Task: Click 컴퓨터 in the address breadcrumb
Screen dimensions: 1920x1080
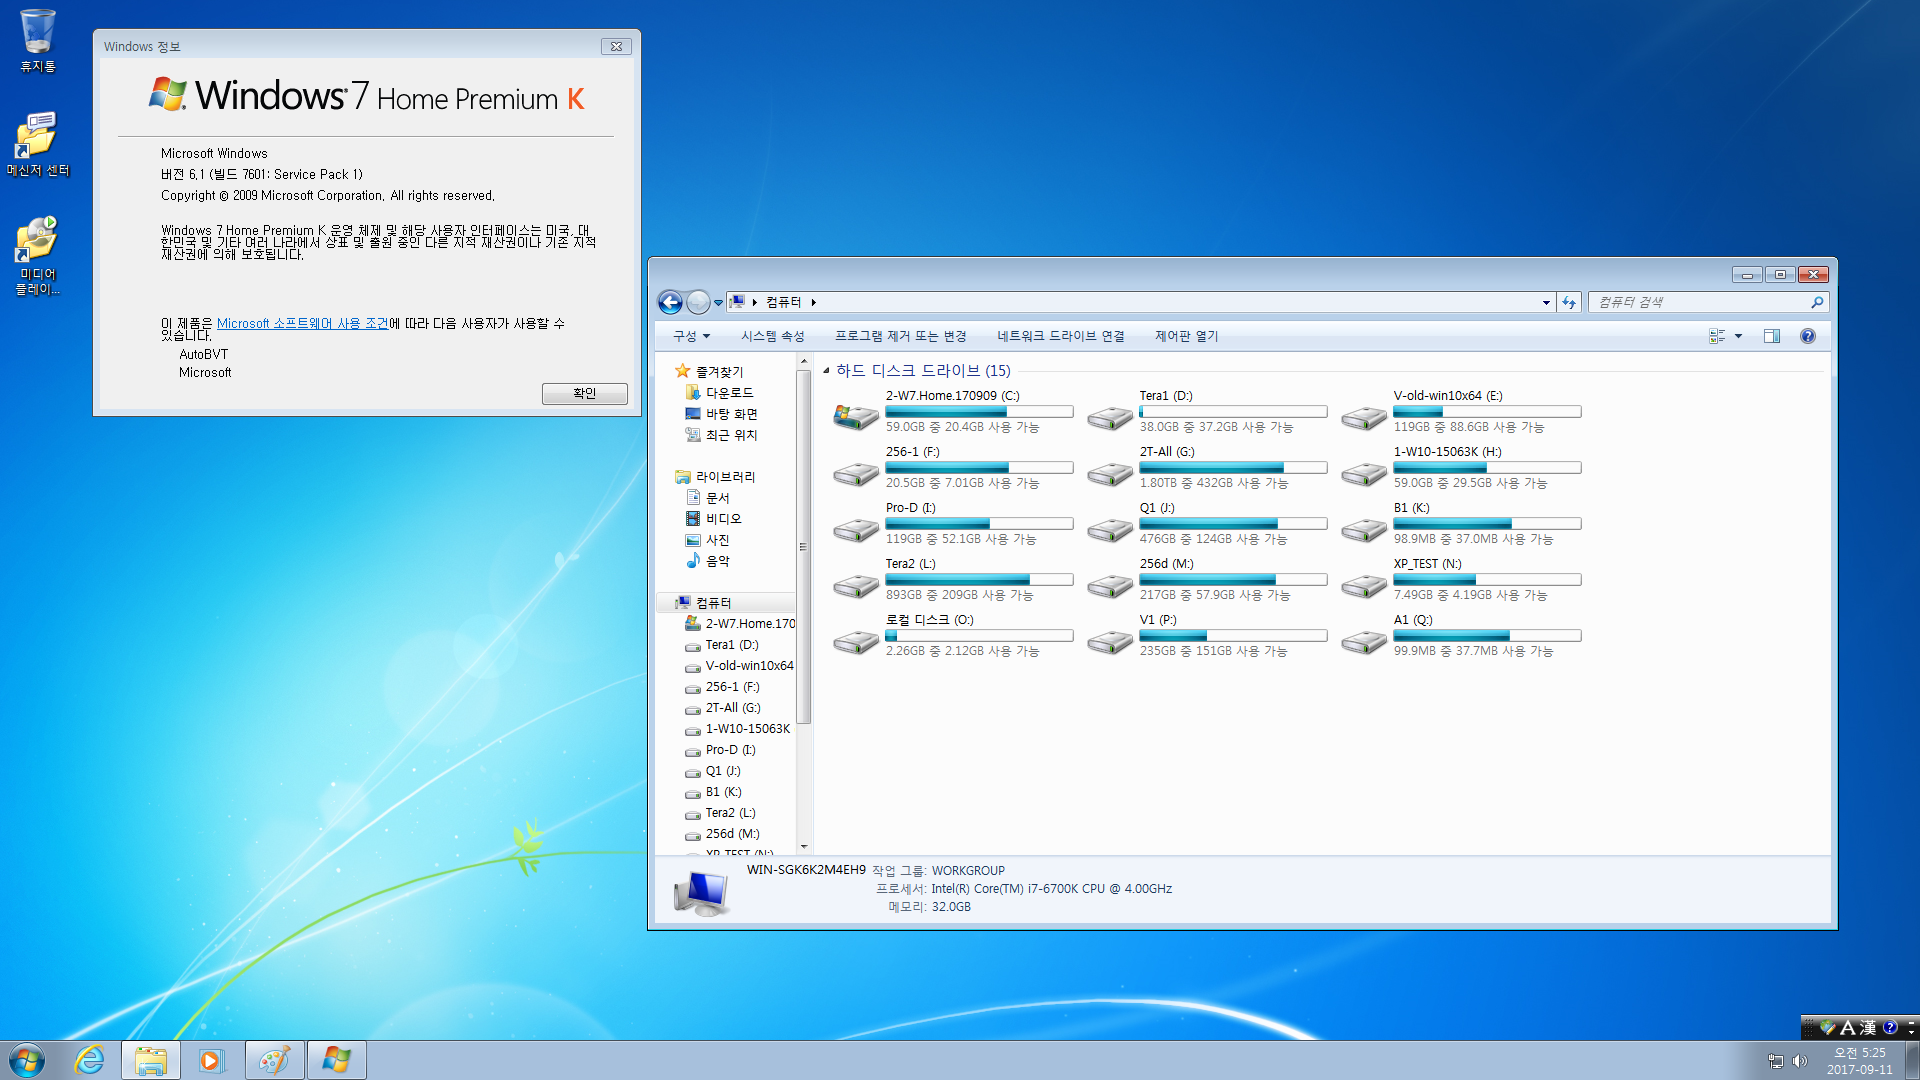Action: click(x=784, y=302)
